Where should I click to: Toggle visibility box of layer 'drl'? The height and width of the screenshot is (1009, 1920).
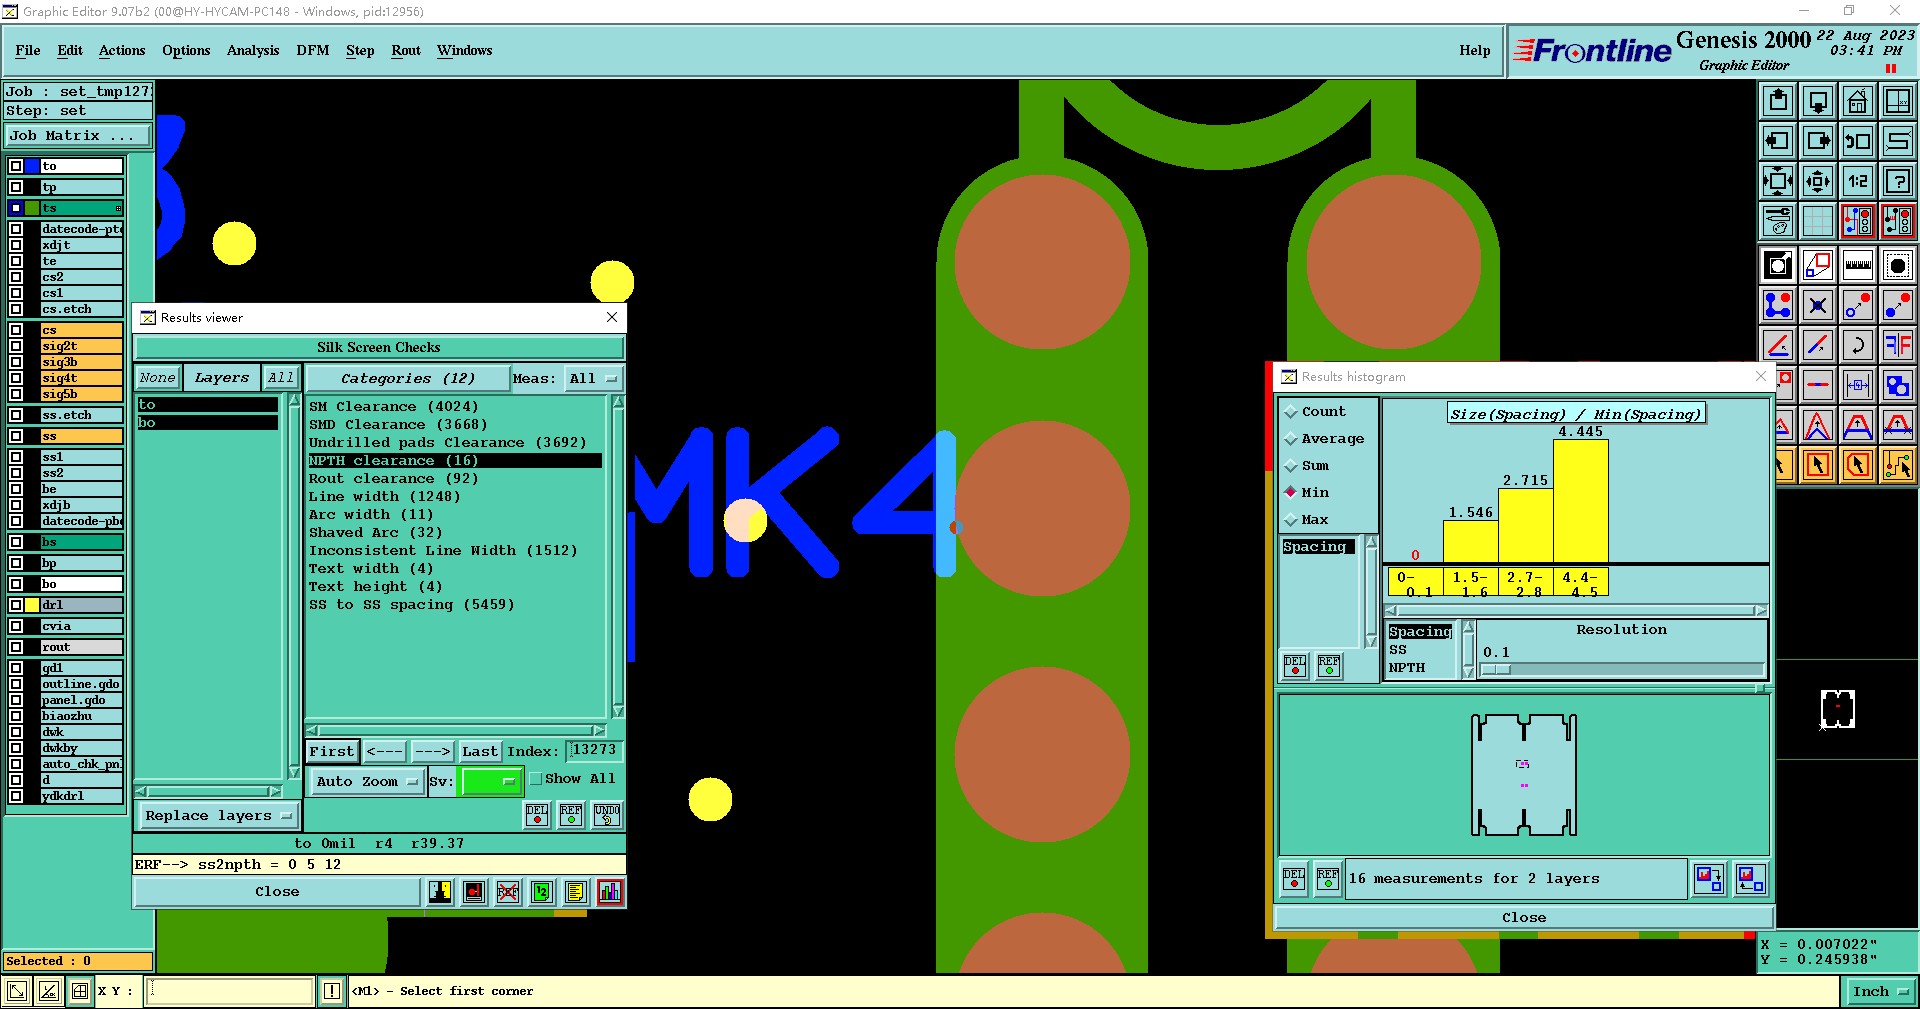click(16, 605)
